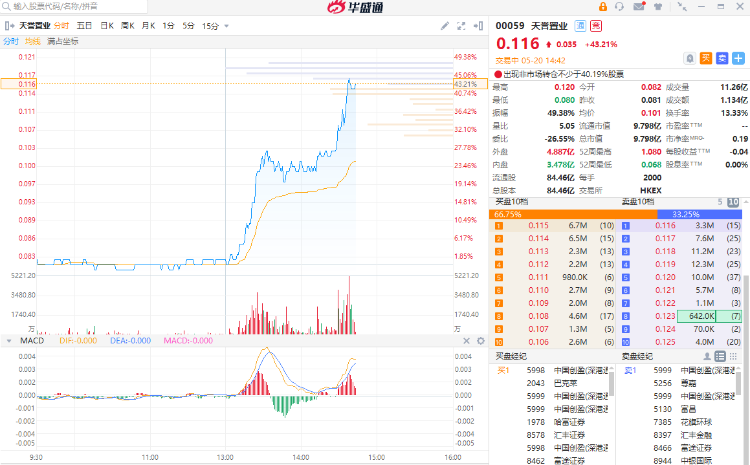Select ask level 1 price 0.116
Viewport: 750px width, 465px height.
pyautogui.click(x=665, y=225)
